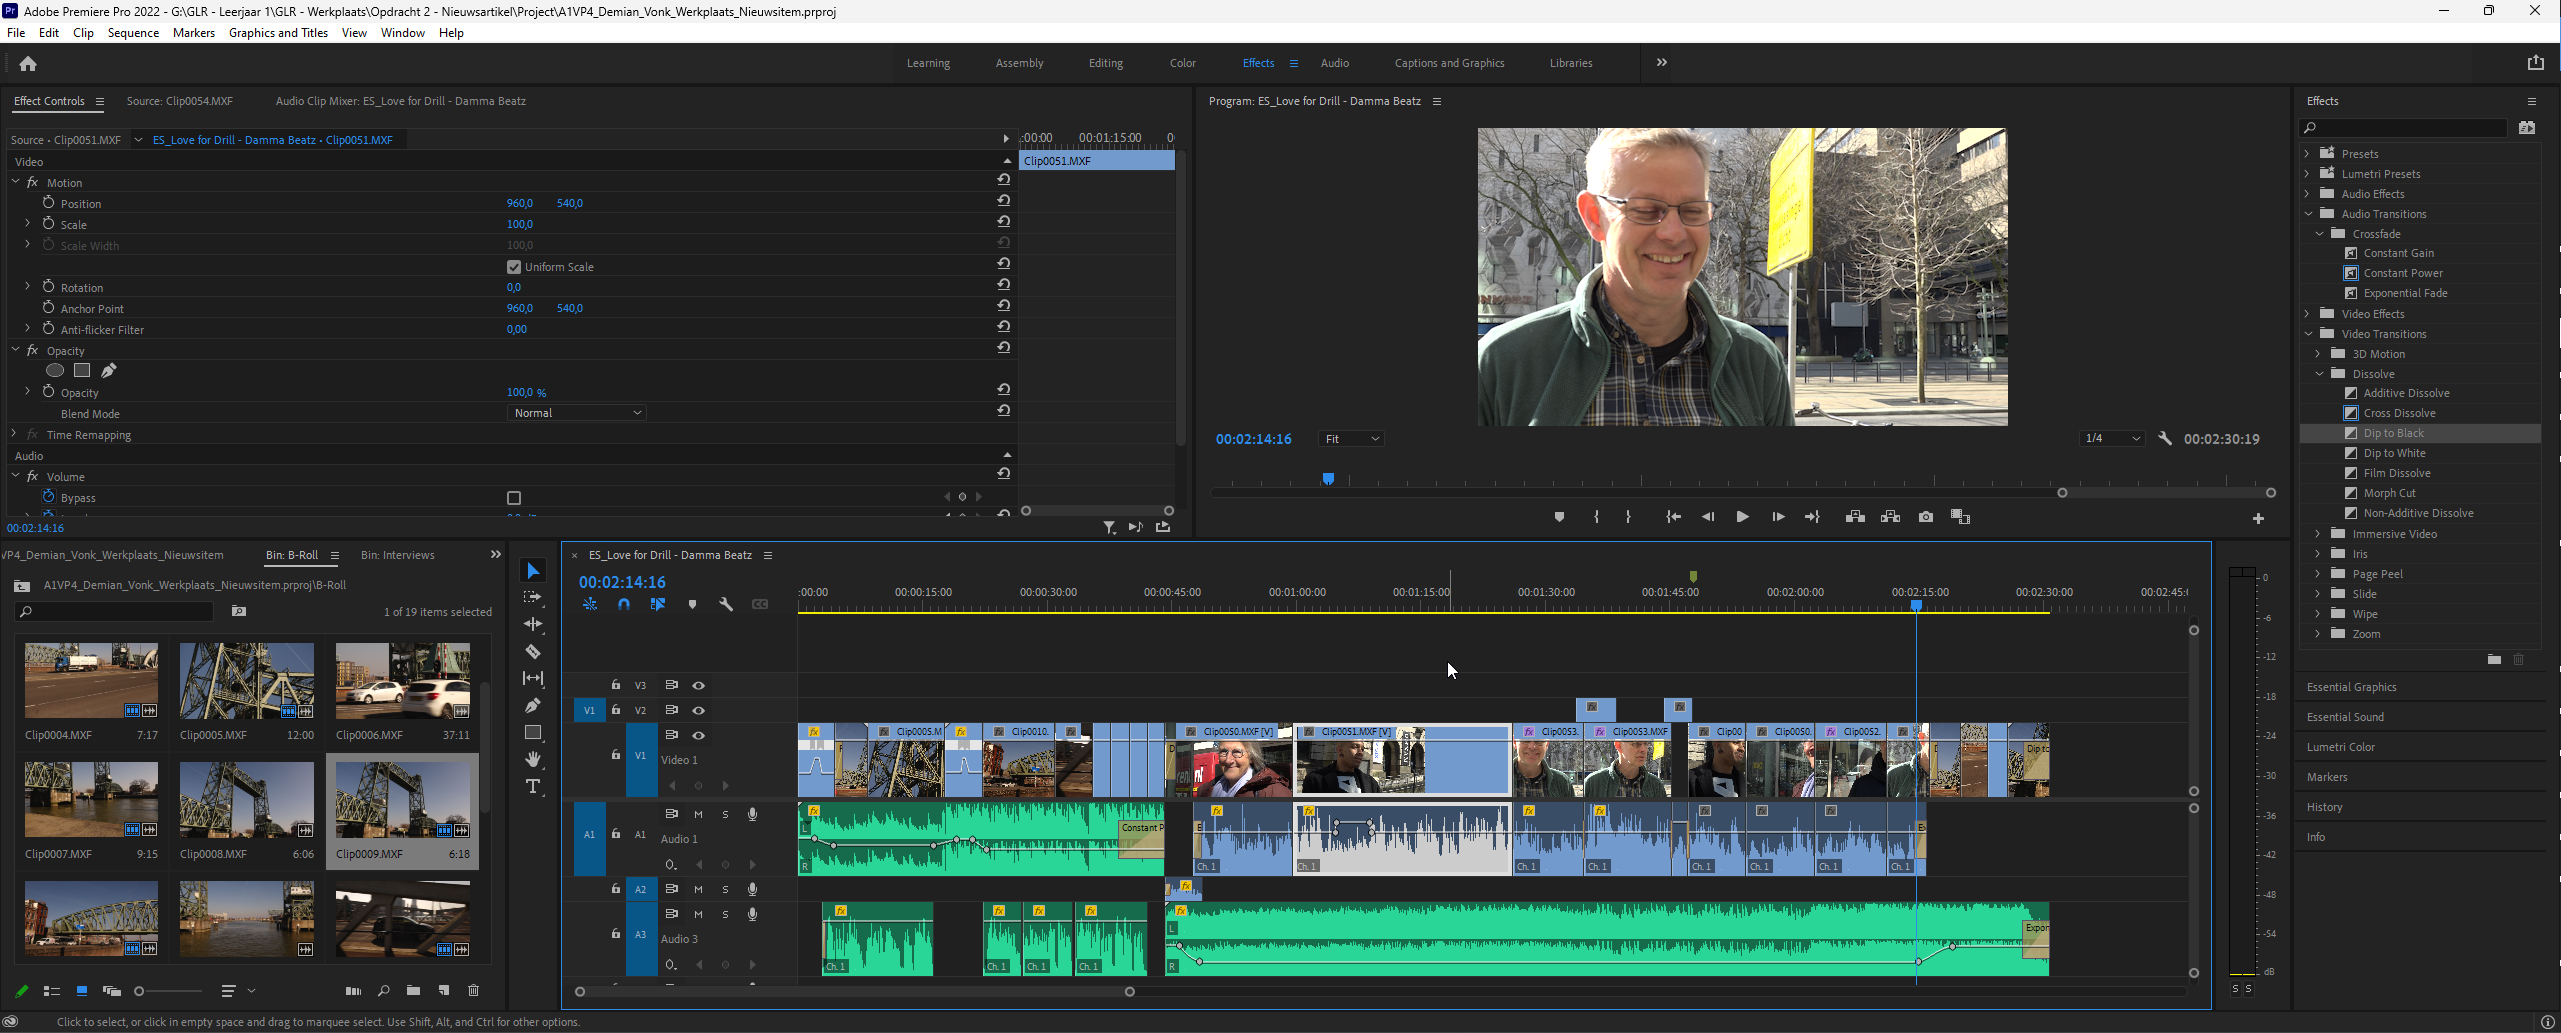Image resolution: width=2561 pixels, height=1033 pixels.
Task: Click the Add Marker button in Program monitor
Action: coord(1558,517)
